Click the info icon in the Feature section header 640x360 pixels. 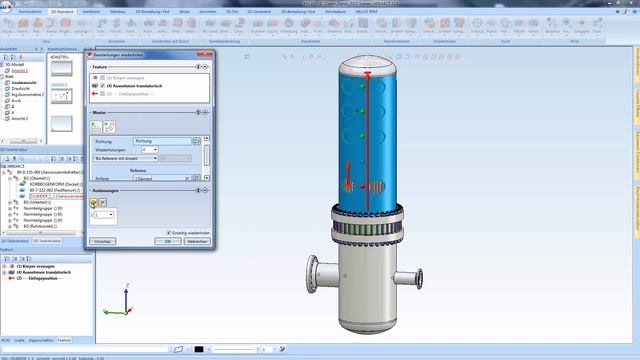[199, 67]
